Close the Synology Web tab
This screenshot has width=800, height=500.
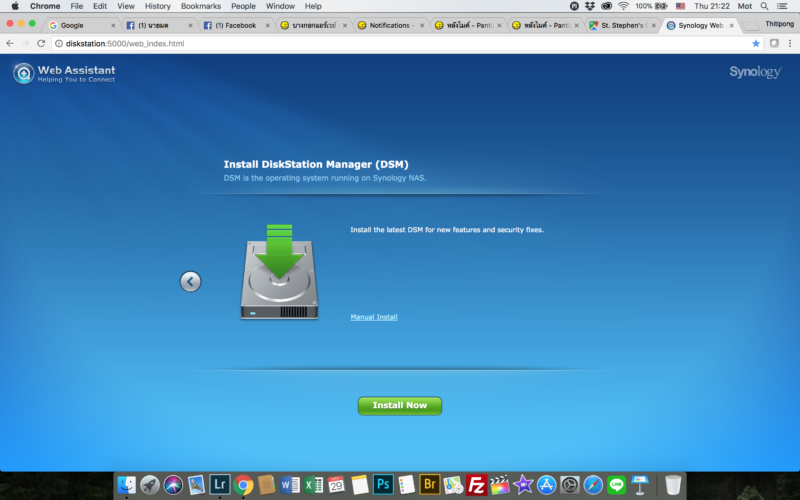pyautogui.click(x=731, y=25)
